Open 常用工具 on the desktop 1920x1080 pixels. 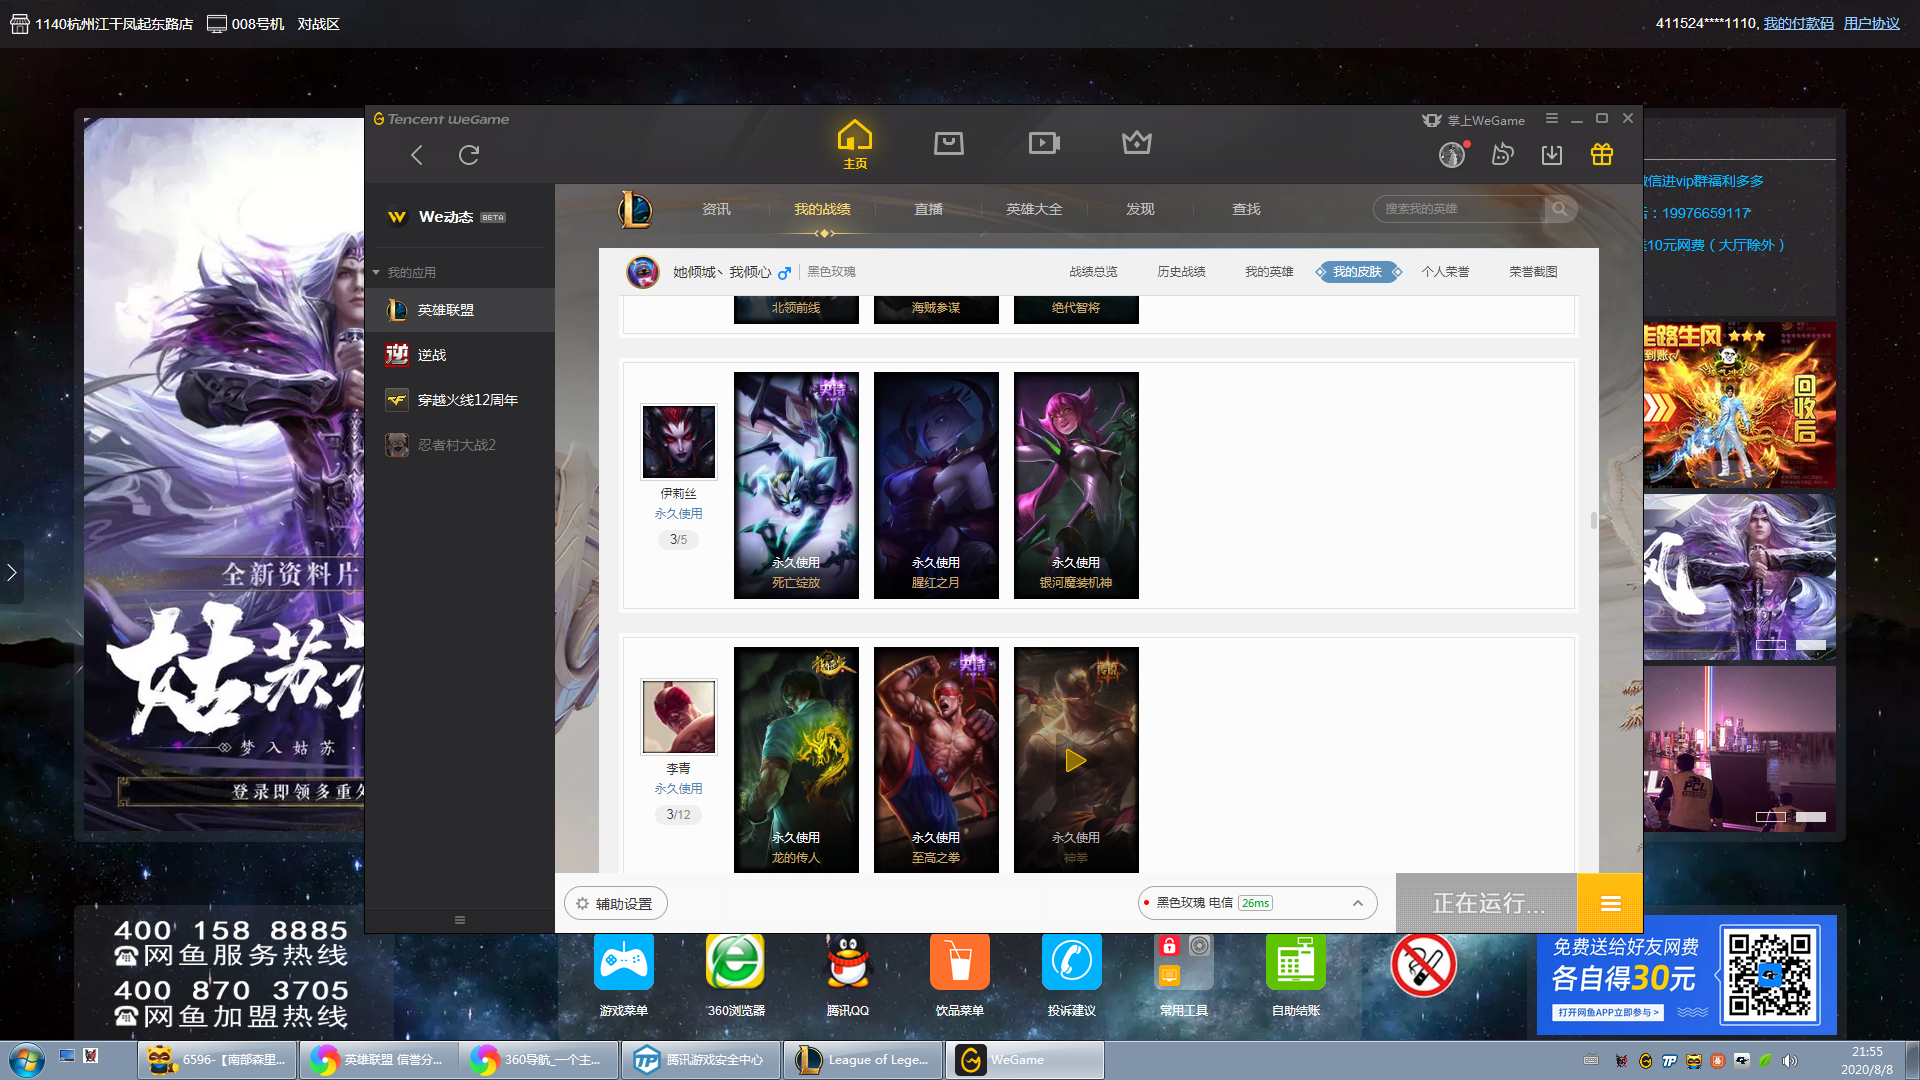(x=1184, y=975)
